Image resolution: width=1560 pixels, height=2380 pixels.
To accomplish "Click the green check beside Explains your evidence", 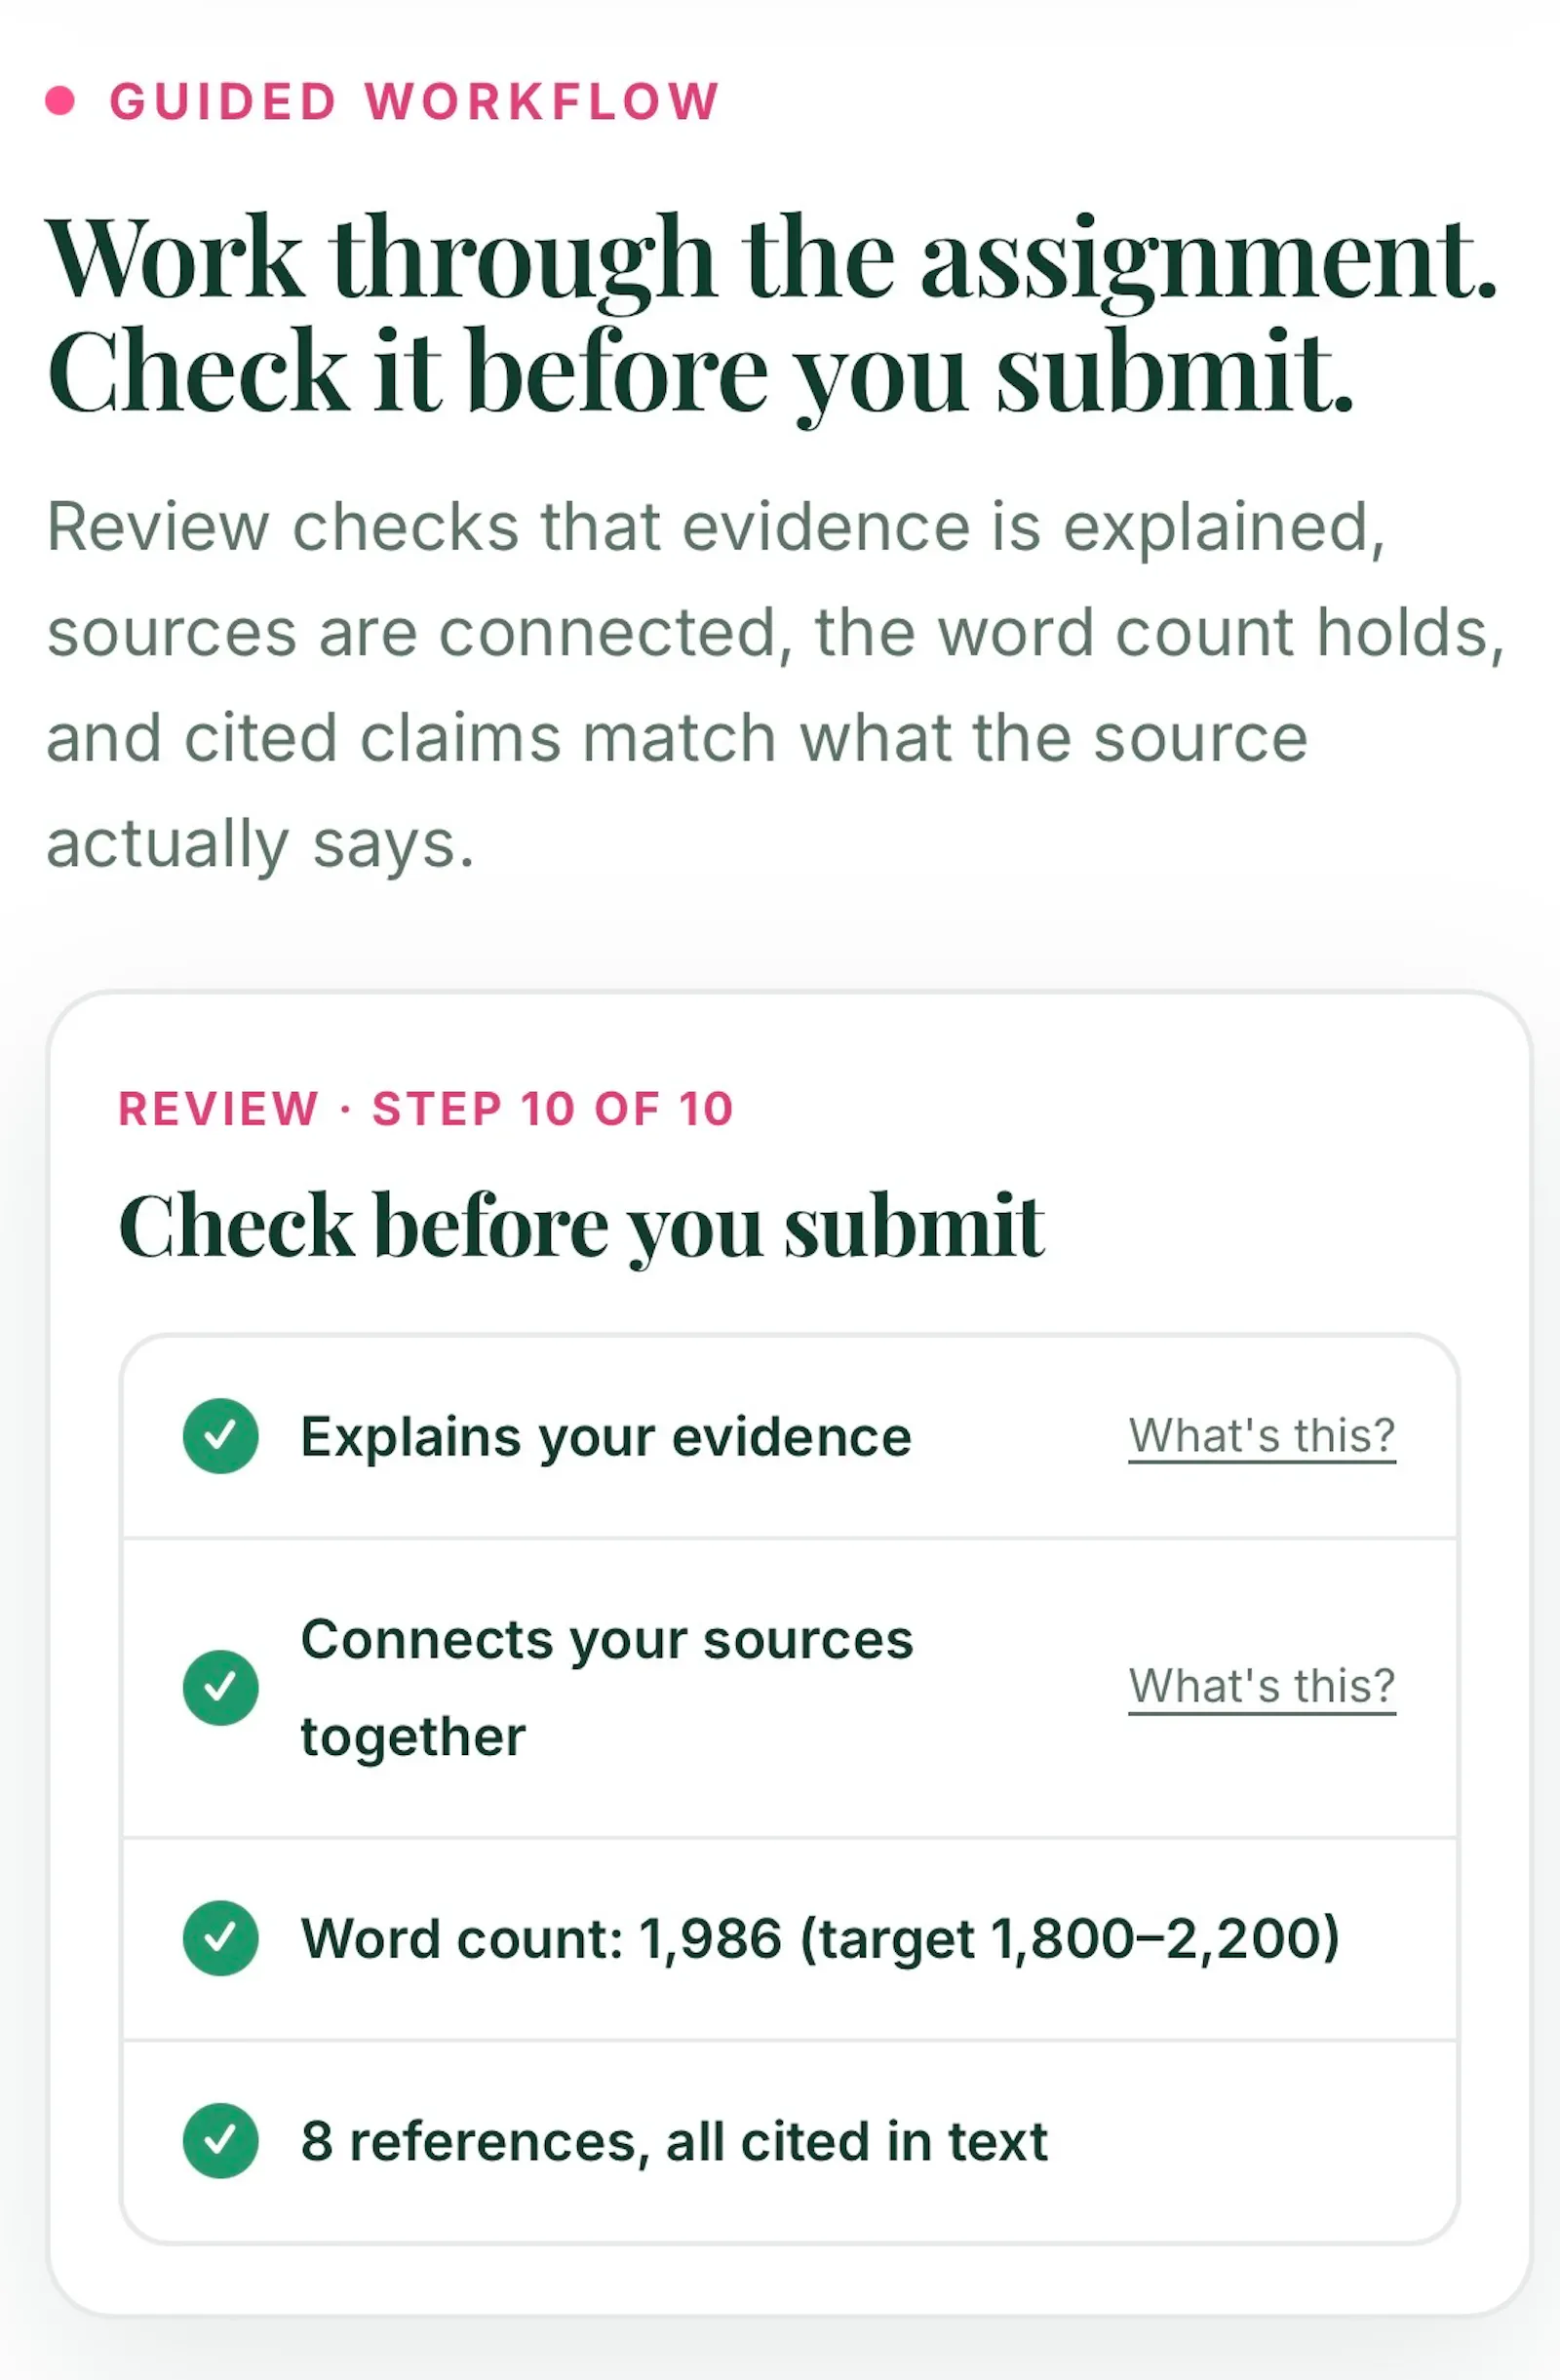I will (x=221, y=1436).
